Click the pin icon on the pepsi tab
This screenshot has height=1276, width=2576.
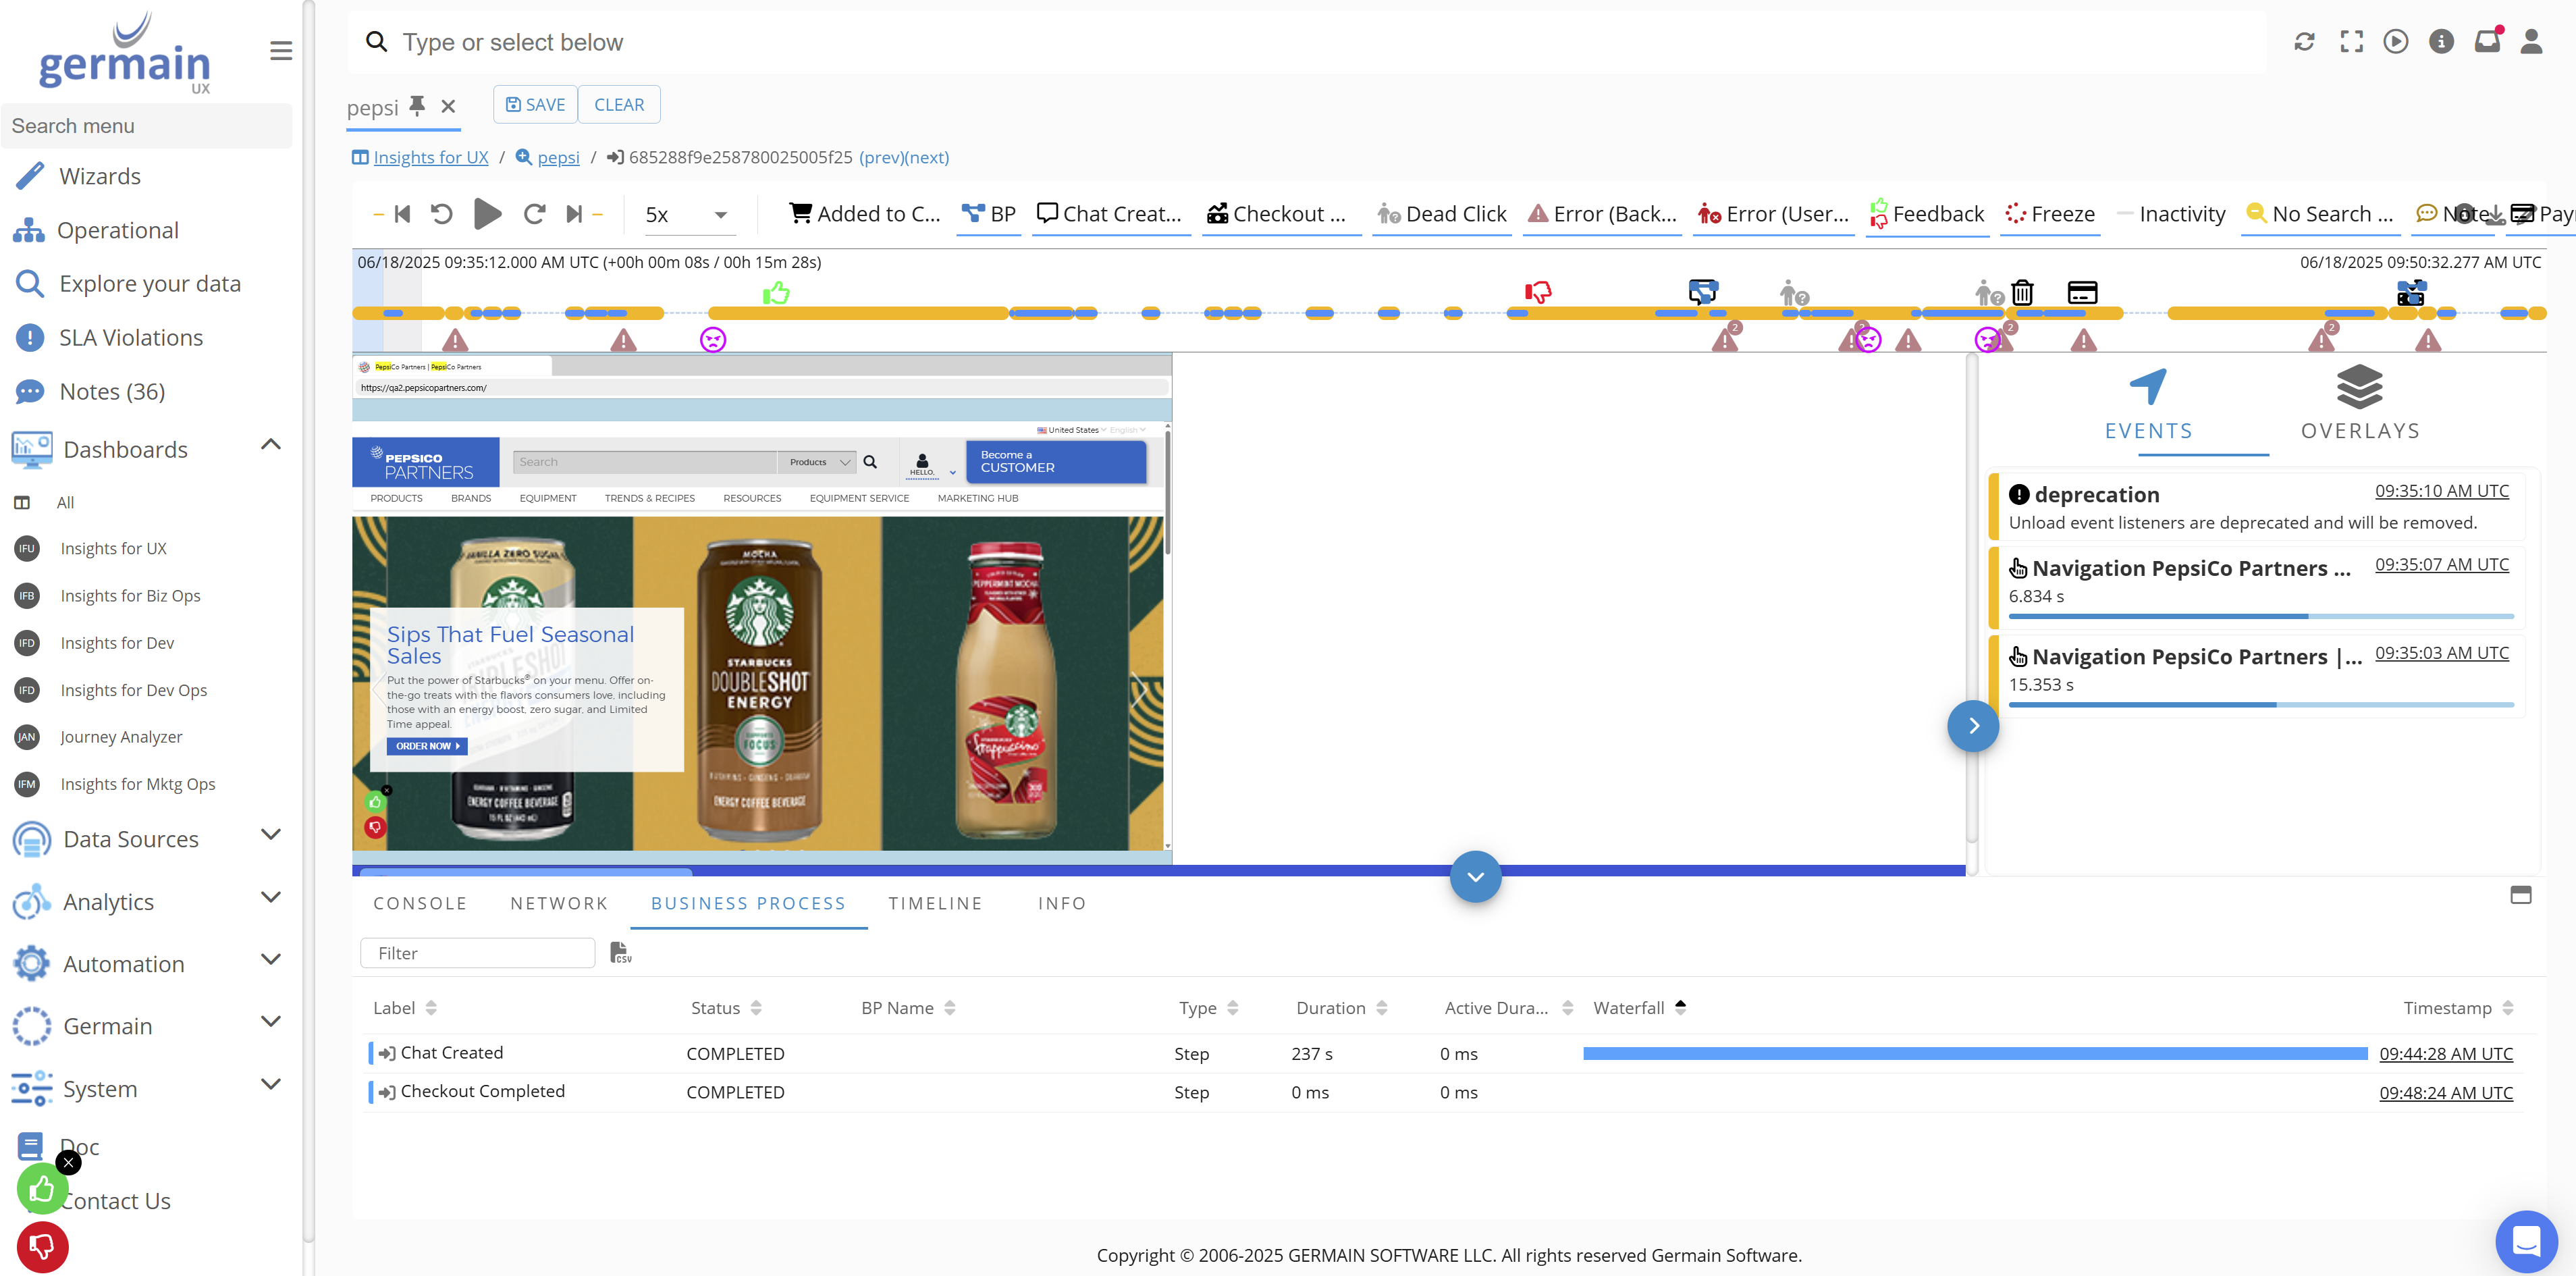pyautogui.click(x=417, y=106)
